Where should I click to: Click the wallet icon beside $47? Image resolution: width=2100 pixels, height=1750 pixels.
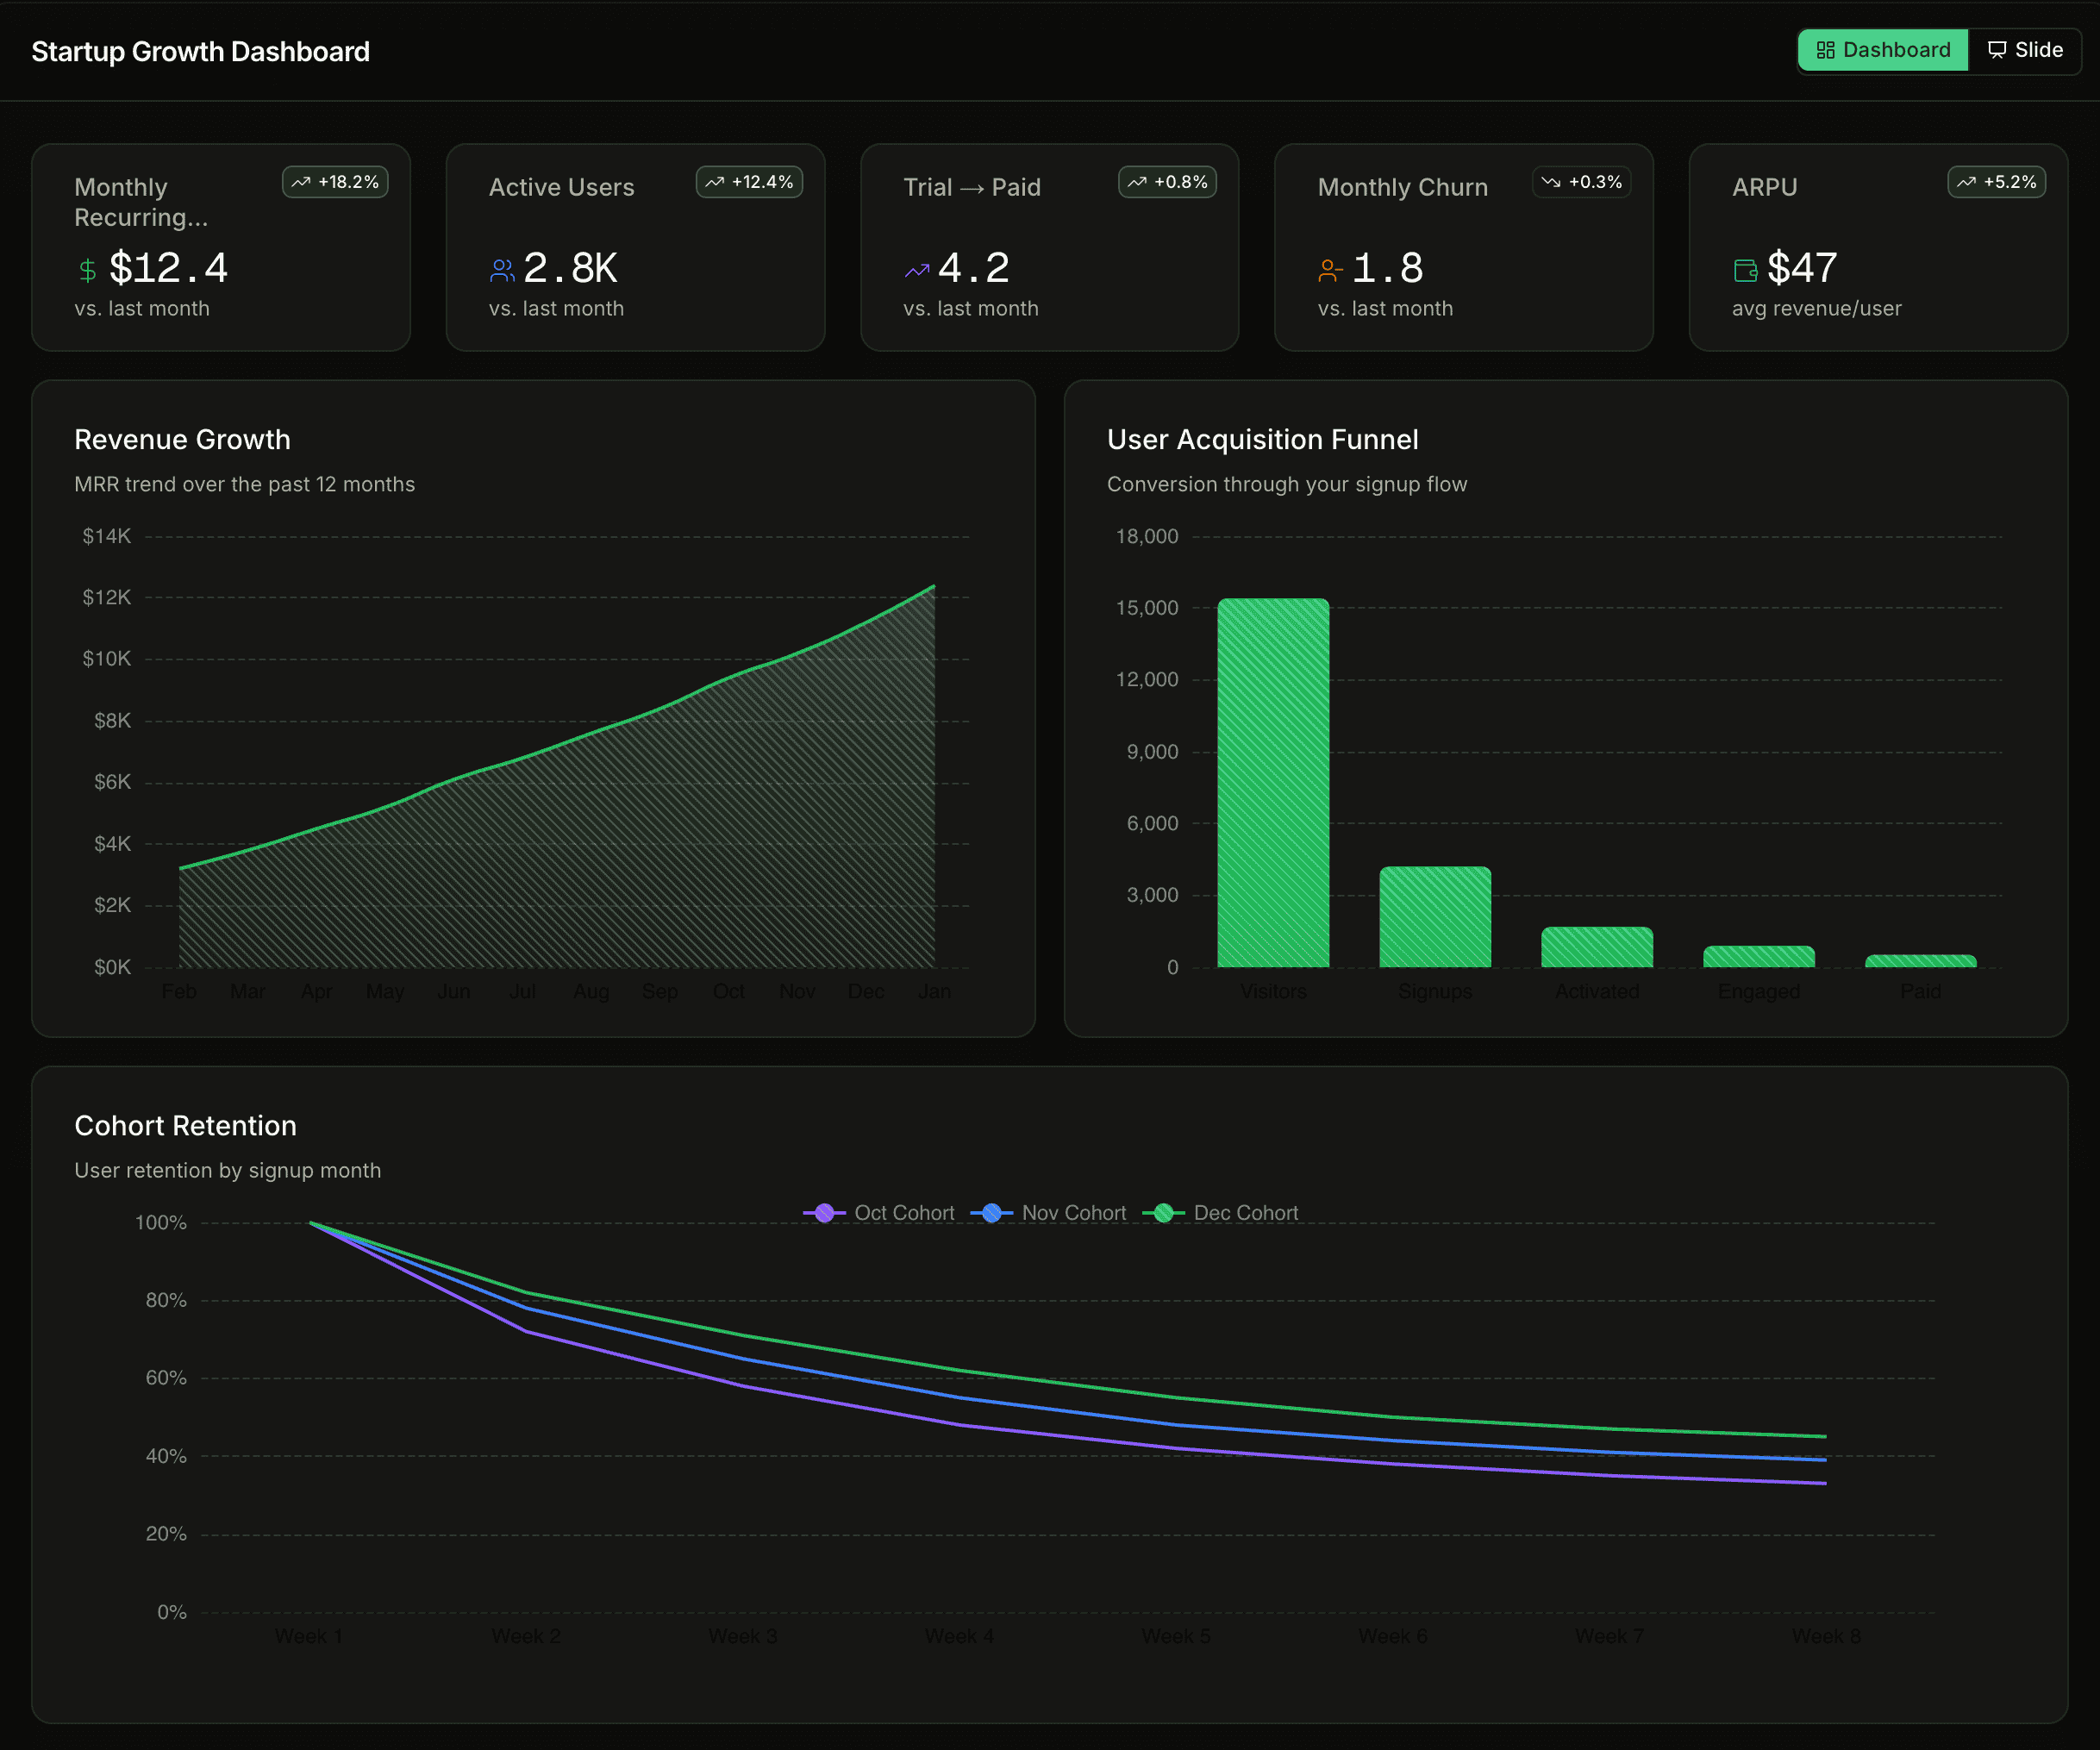(1745, 270)
